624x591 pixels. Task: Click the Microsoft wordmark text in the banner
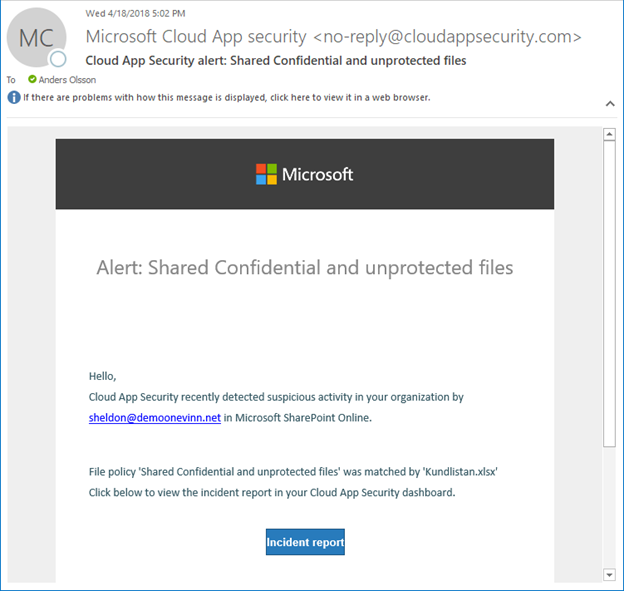[317, 174]
